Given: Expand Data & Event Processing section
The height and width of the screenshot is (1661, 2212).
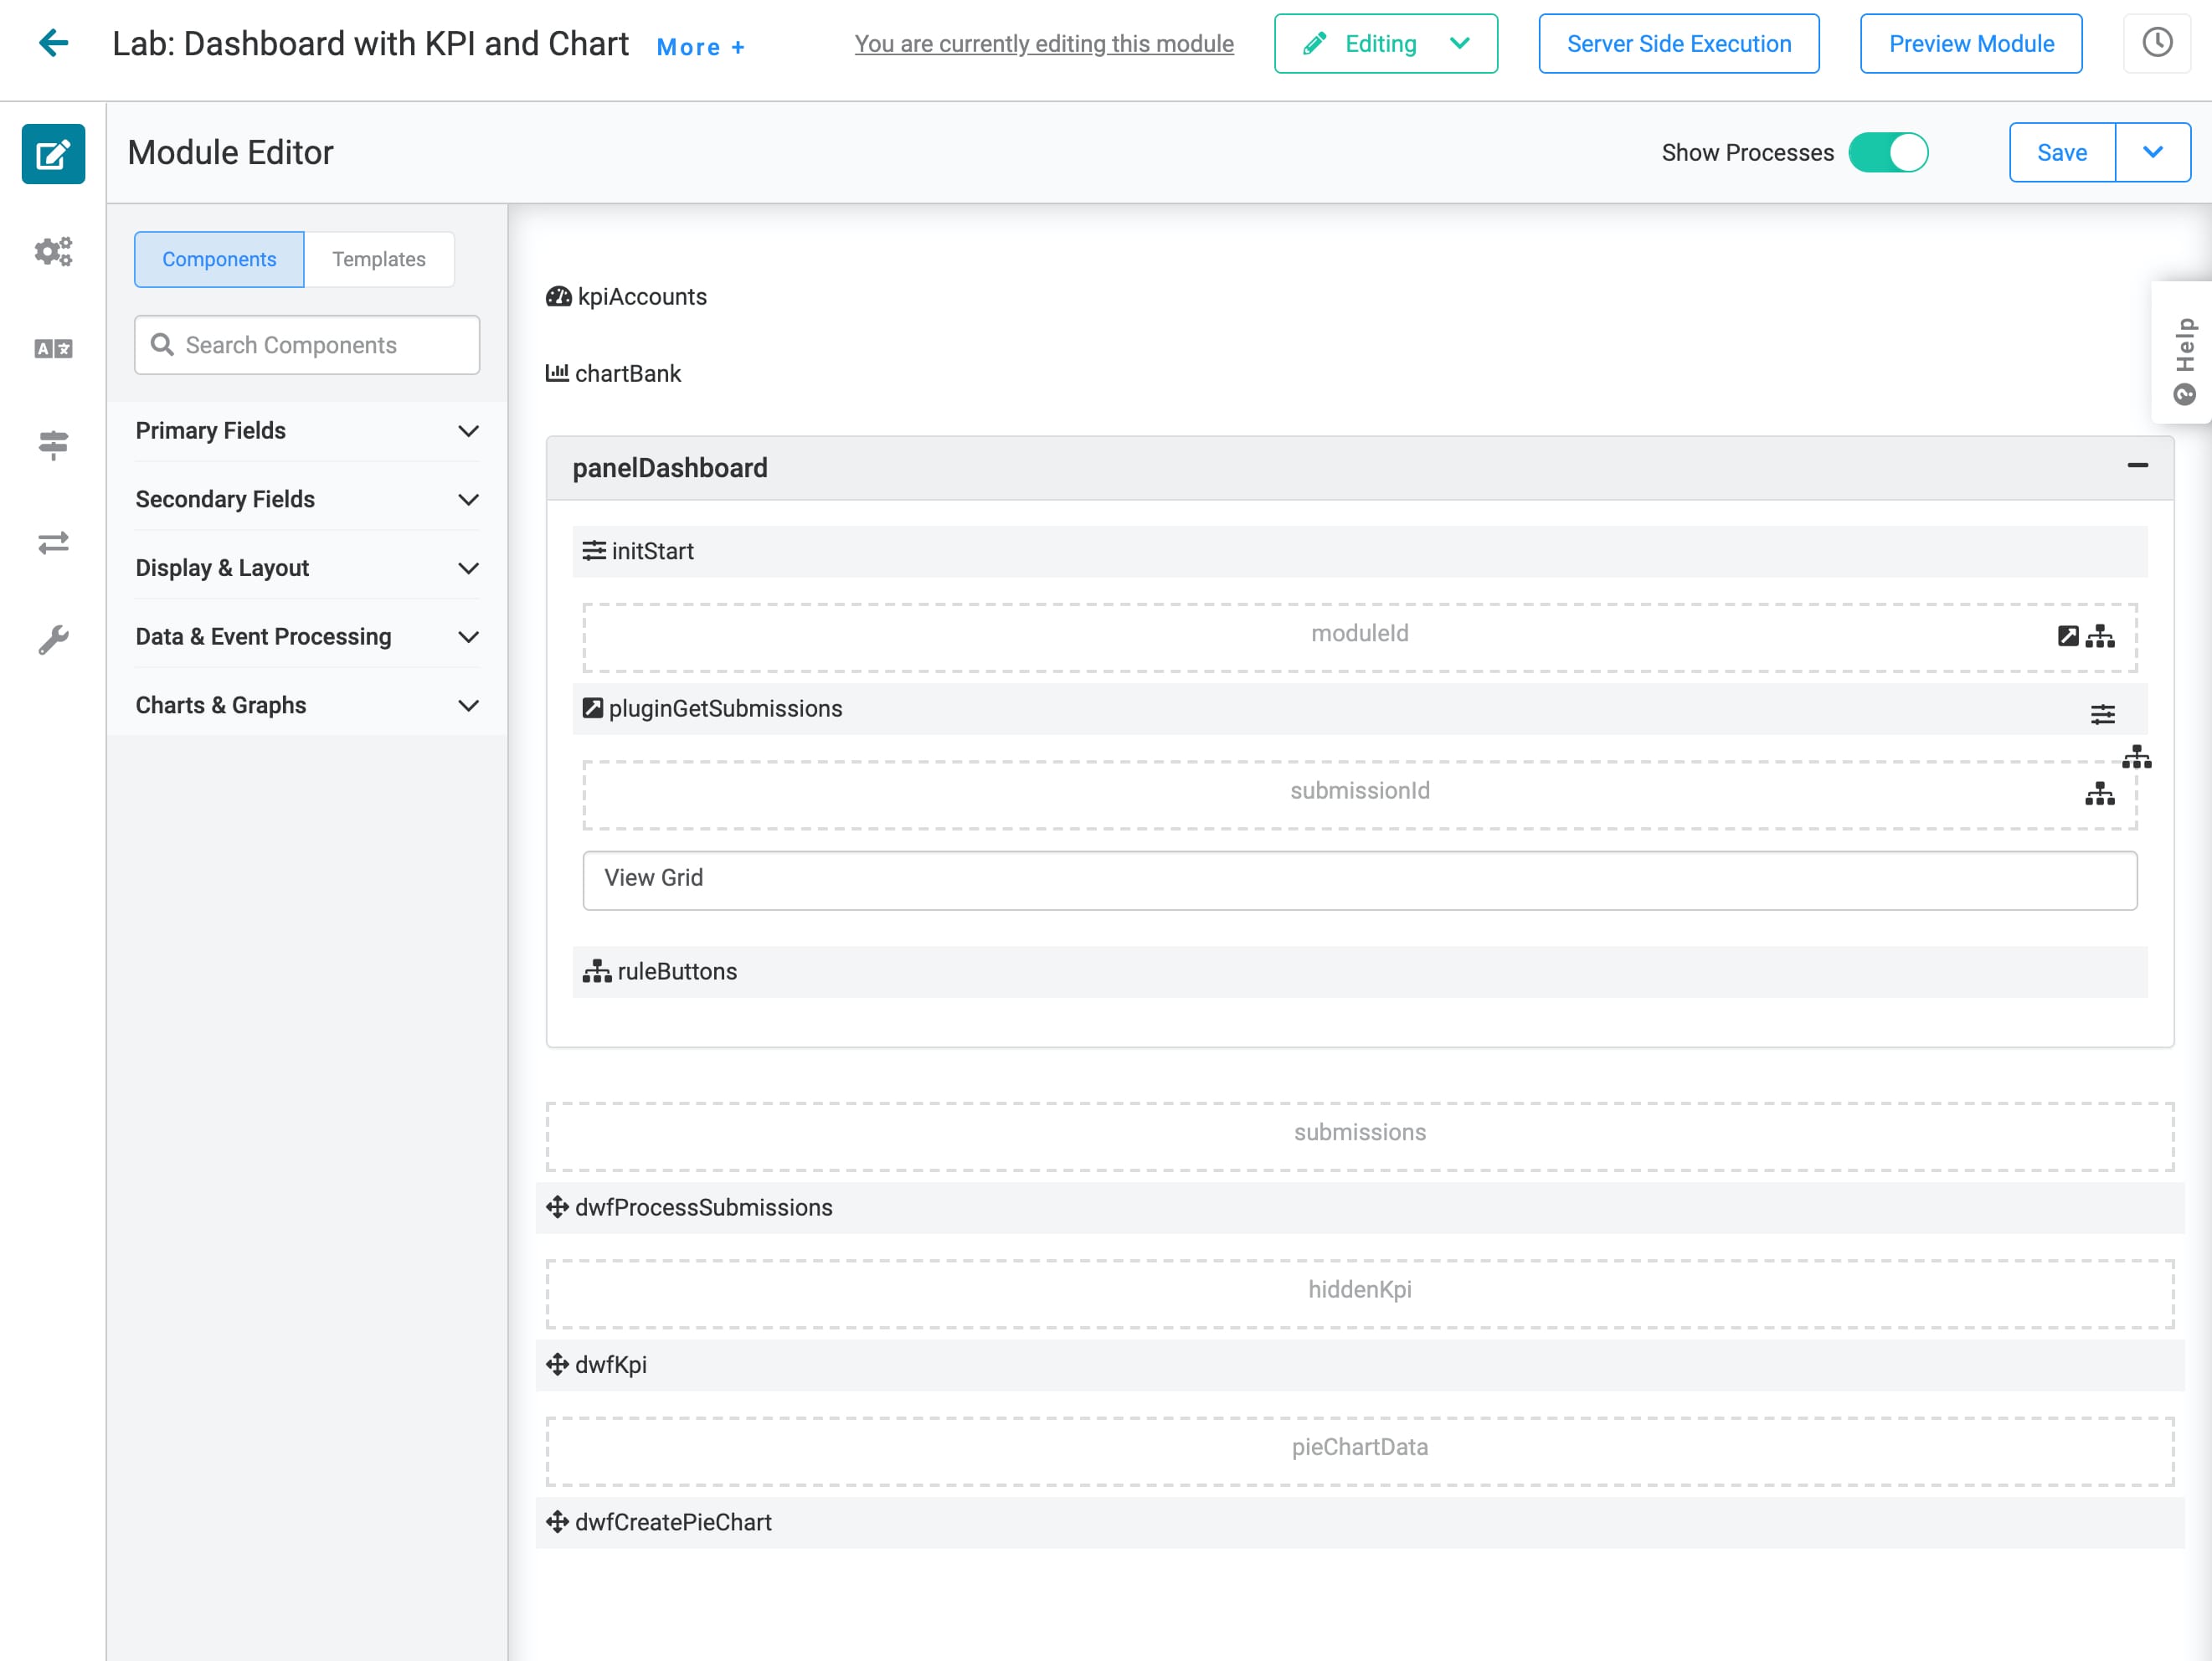Looking at the screenshot, I should click(308, 637).
